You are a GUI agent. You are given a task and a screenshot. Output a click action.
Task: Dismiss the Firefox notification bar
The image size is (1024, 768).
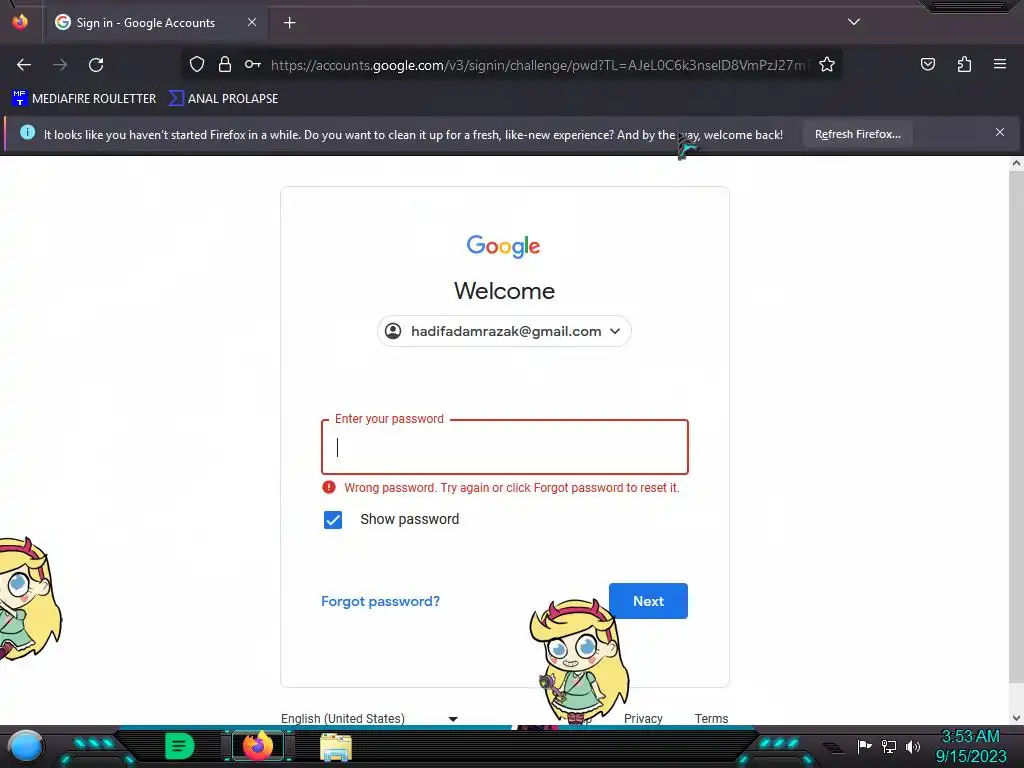tap(1000, 133)
